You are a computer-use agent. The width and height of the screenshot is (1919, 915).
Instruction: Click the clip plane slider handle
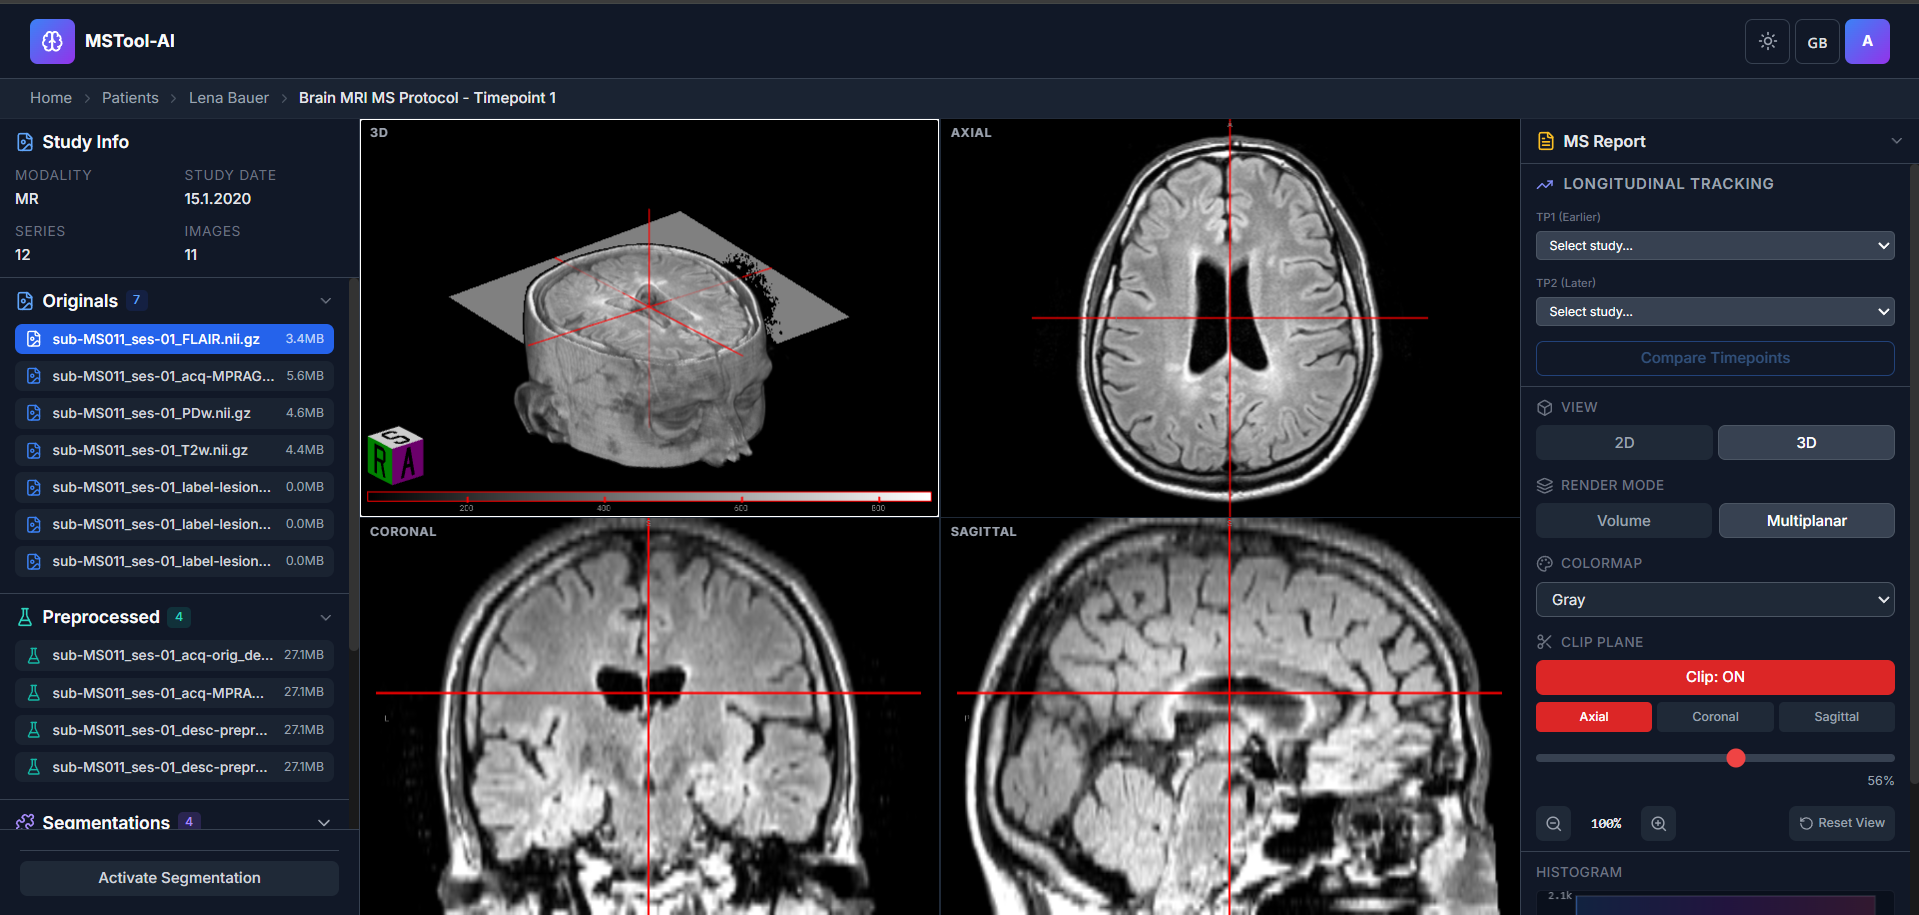point(1736,758)
